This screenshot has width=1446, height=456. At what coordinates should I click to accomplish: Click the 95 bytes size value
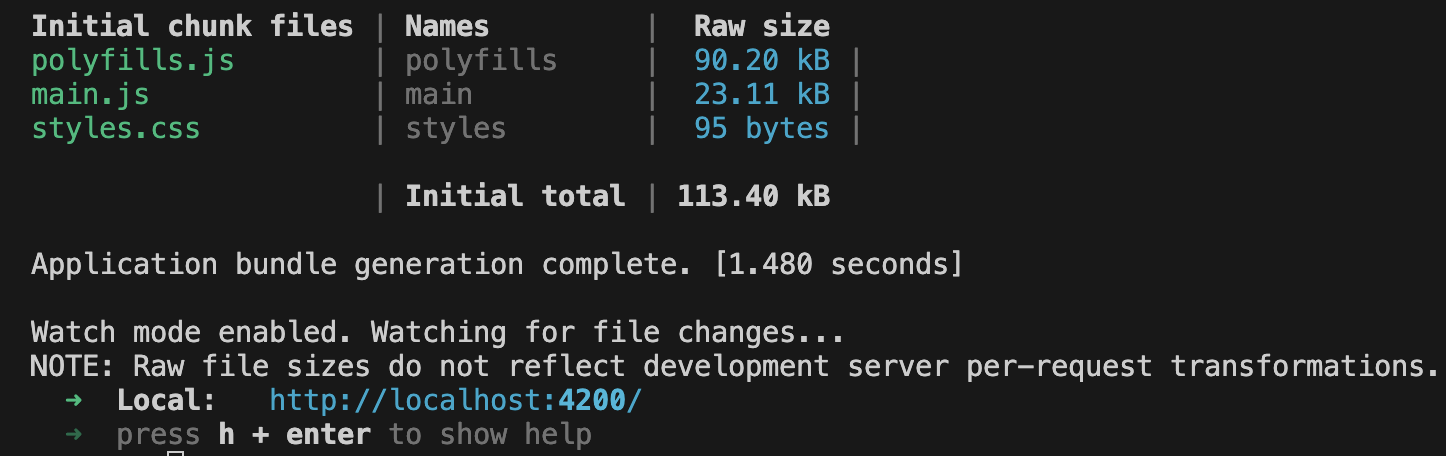(762, 129)
